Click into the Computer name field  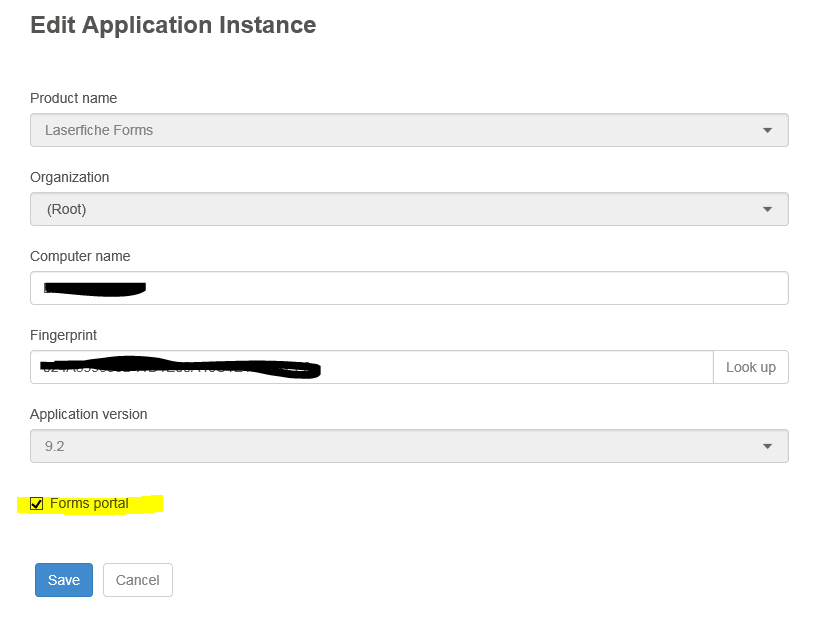coord(409,288)
